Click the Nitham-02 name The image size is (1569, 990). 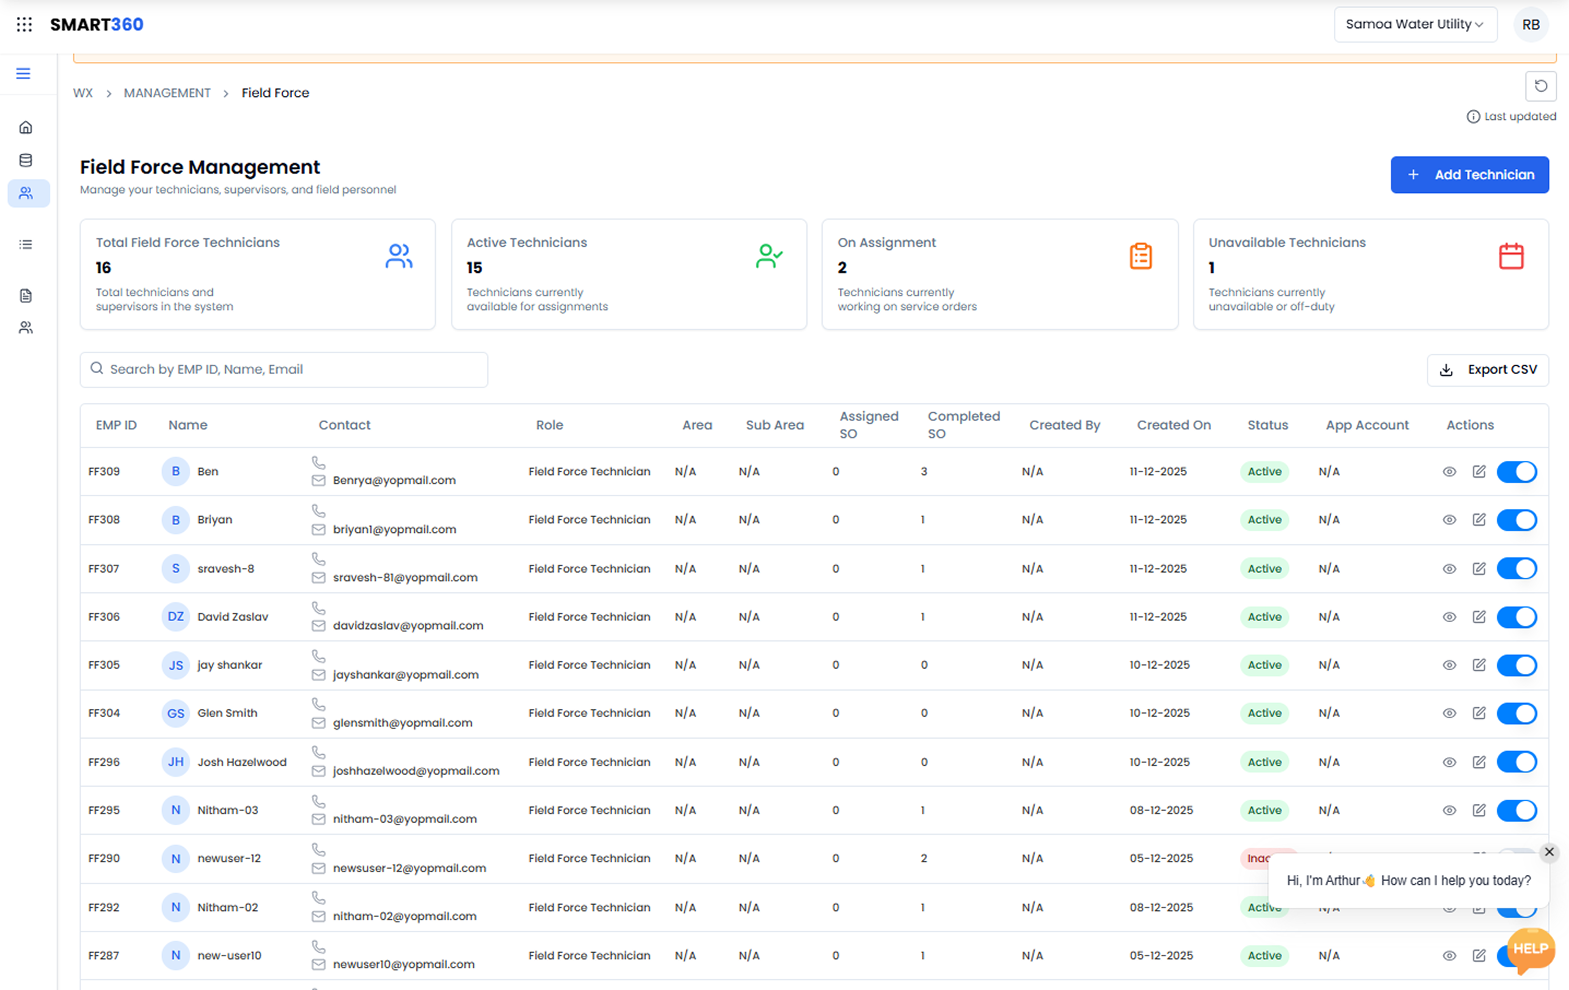pos(227,907)
